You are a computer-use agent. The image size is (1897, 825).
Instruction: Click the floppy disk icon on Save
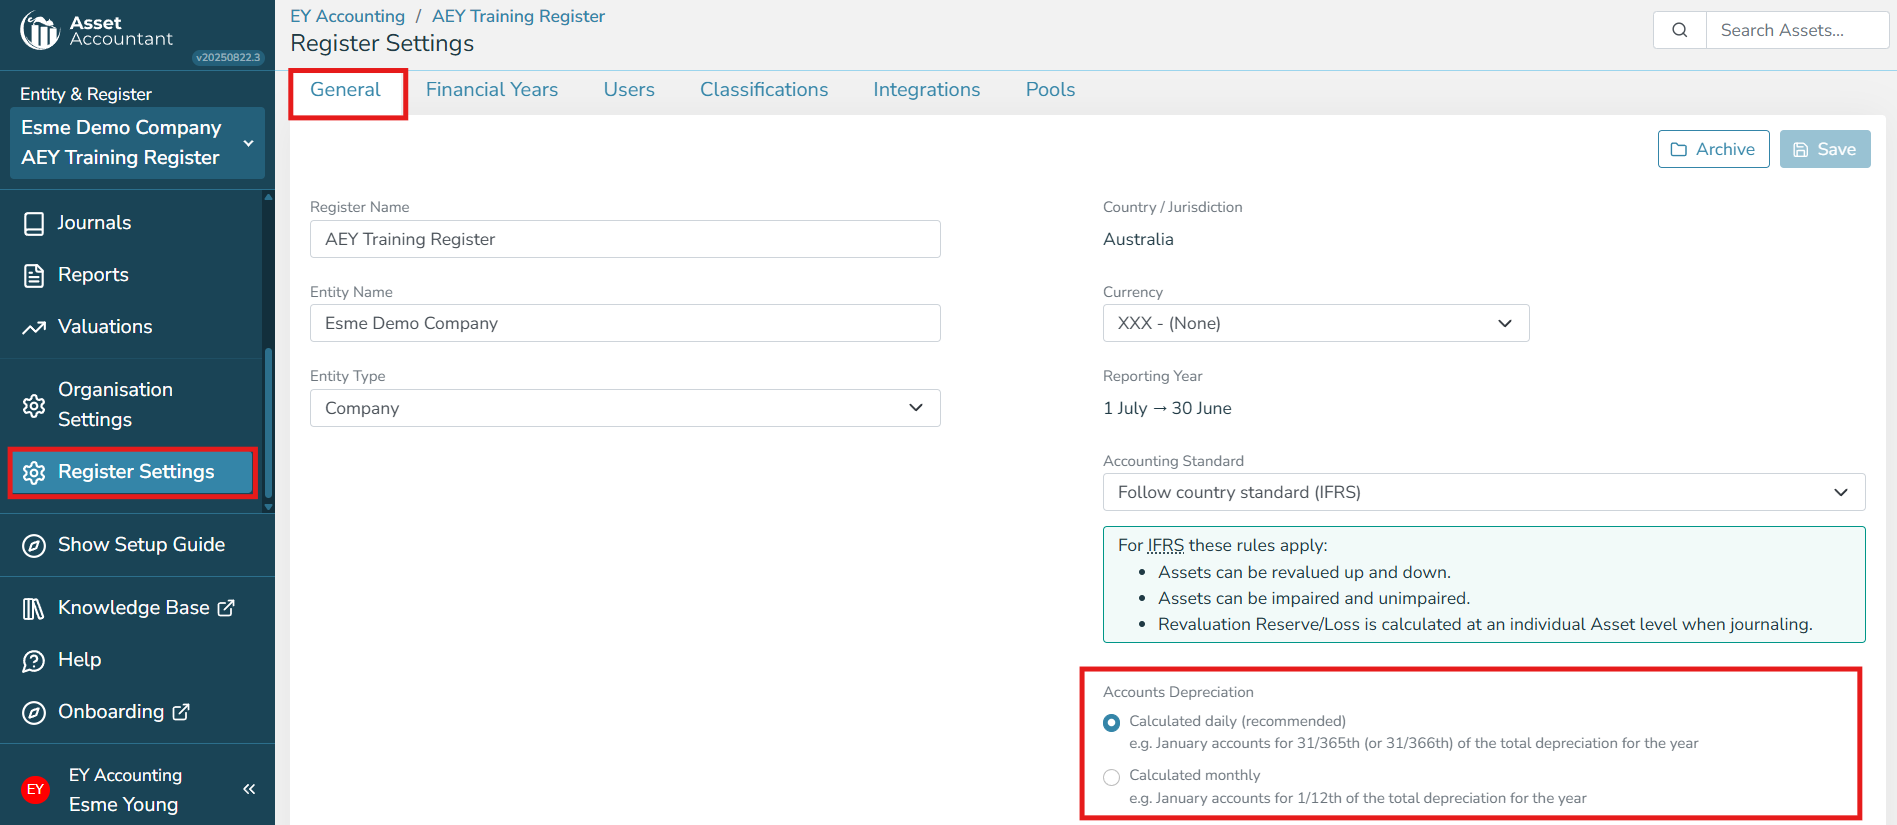coord(1801,149)
